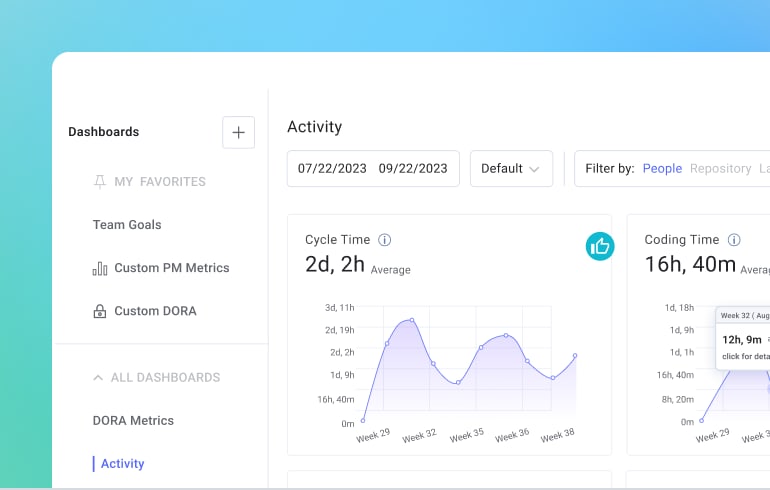Open DORA Metrics dashboard
The width and height of the screenshot is (770, 490).
[133, 420]
